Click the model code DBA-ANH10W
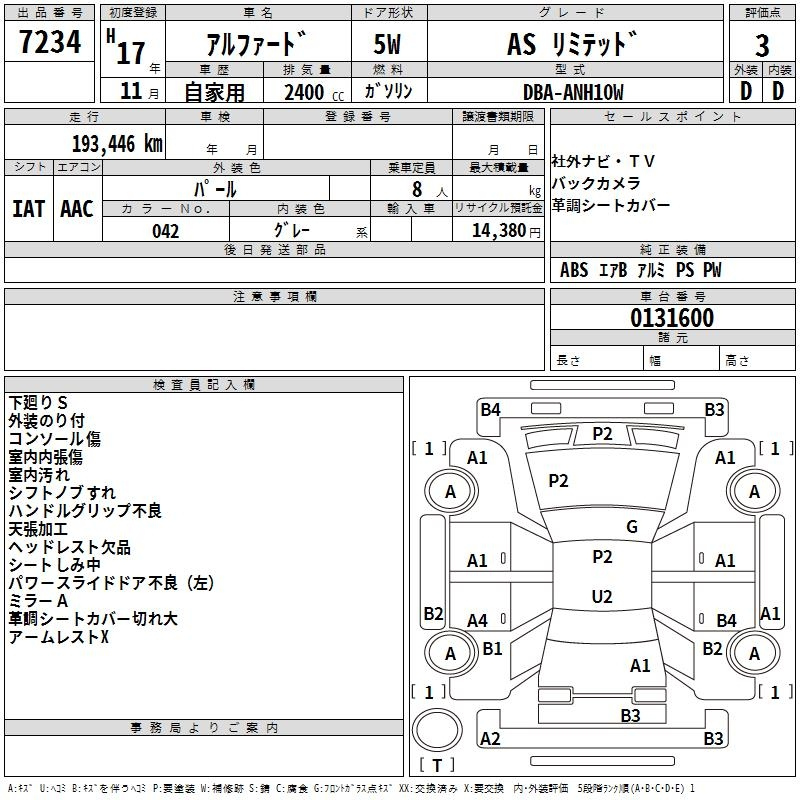 [573, 92]
